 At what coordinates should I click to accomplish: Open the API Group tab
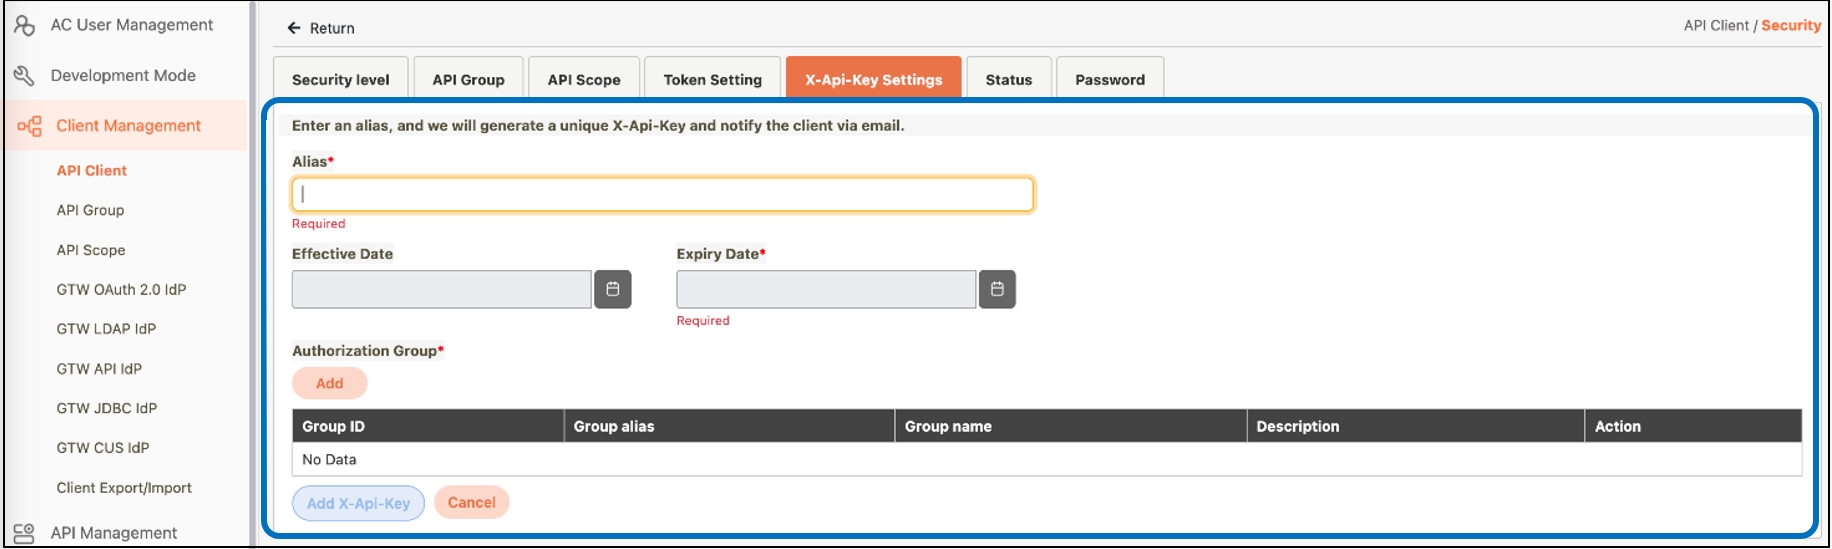468,79
